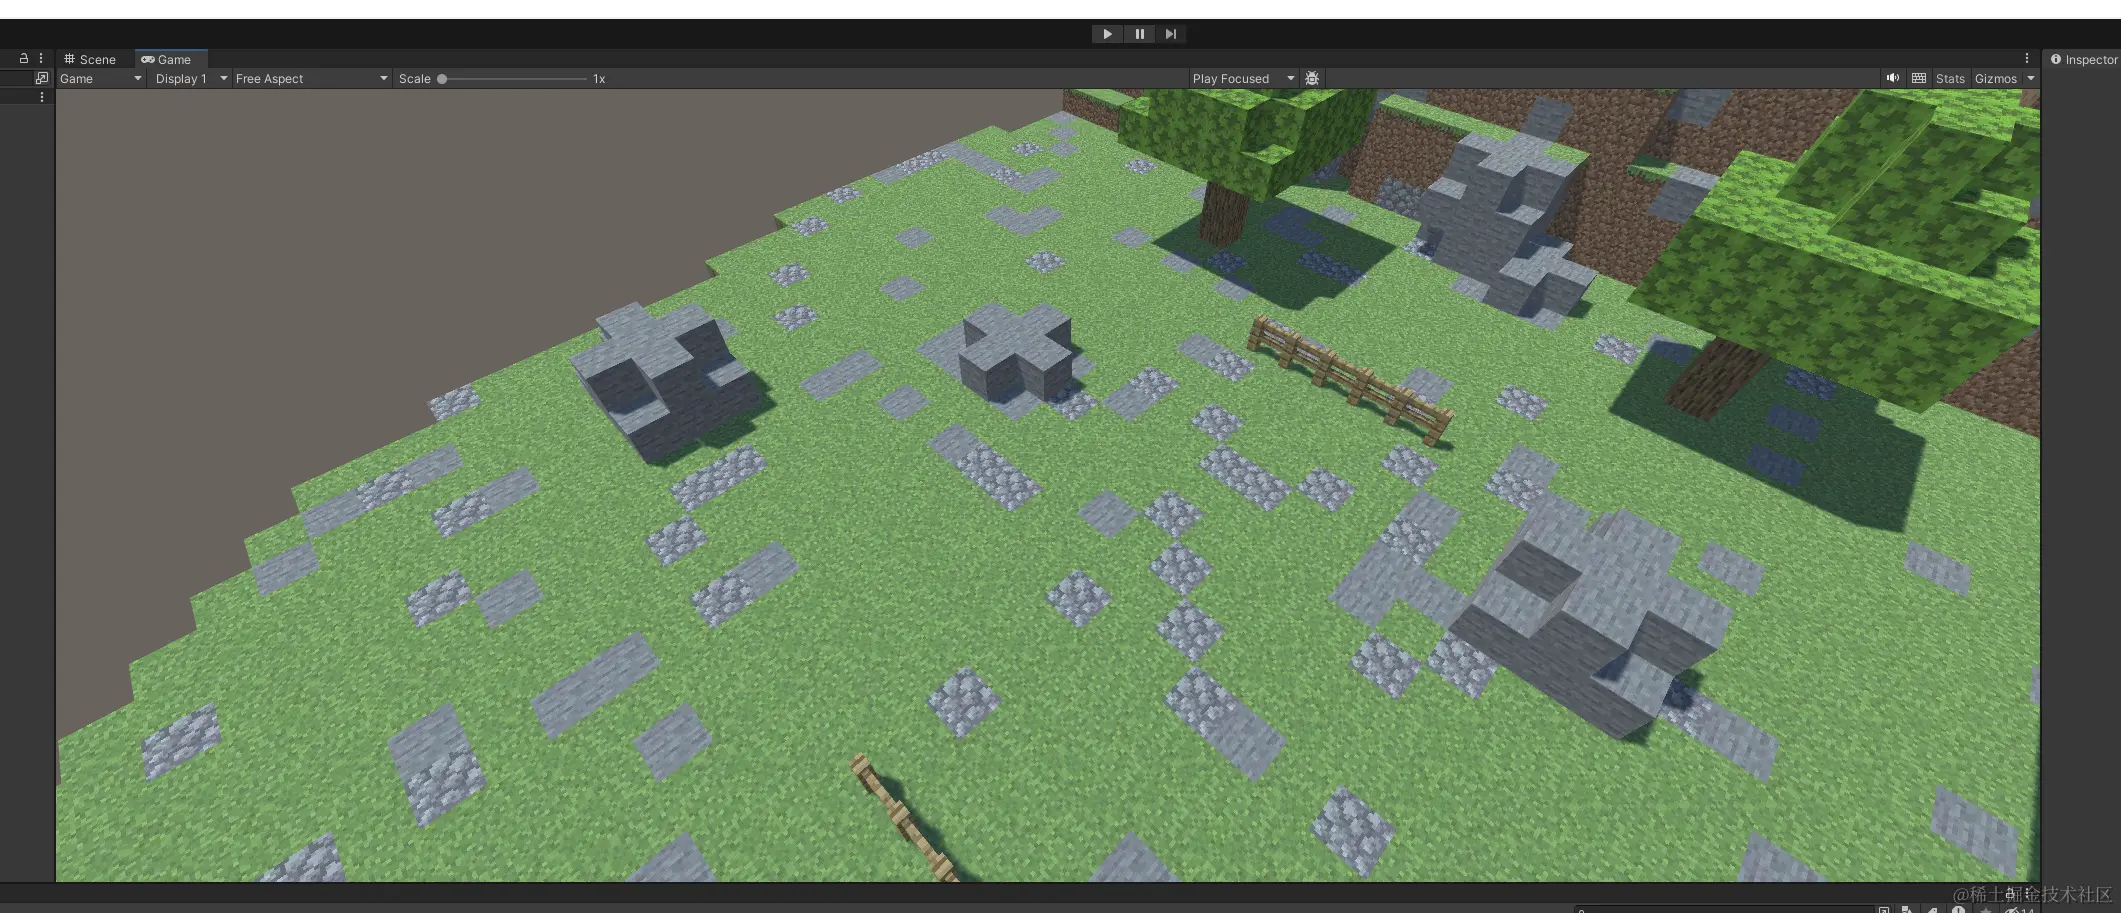Open the options menu below the popout icon
Screen dimensions: 2121x913
tap(41, 97)
